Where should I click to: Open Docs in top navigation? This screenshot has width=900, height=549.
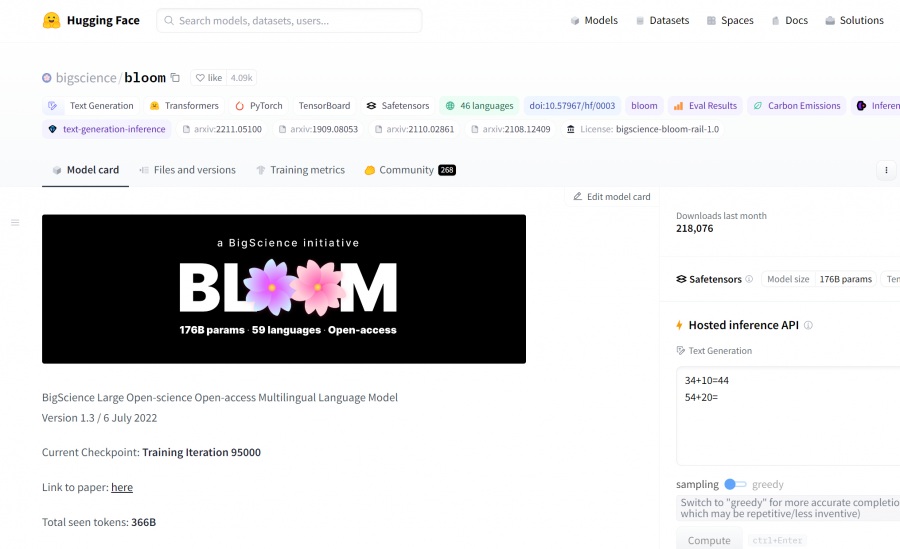point(789,21)
